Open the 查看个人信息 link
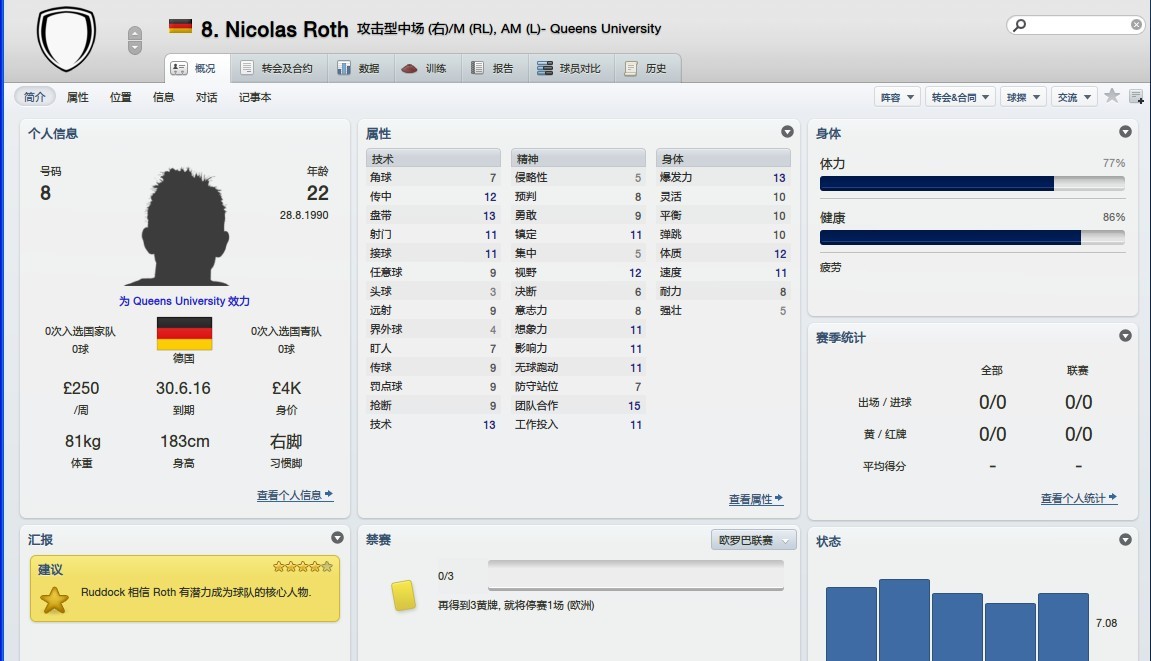 tap(295, 495)
